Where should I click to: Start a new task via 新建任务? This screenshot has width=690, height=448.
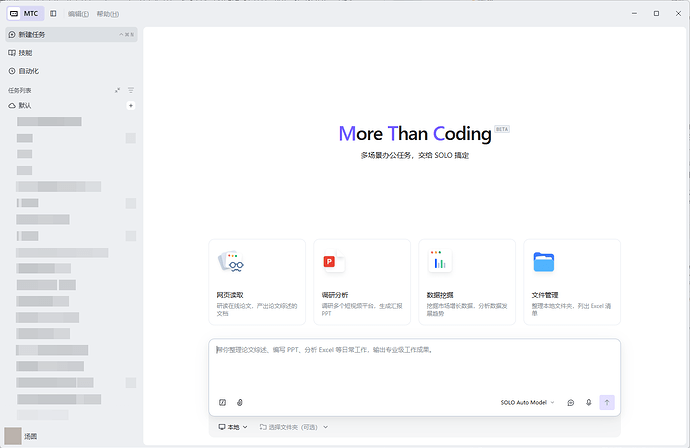(x=71, y=34)
